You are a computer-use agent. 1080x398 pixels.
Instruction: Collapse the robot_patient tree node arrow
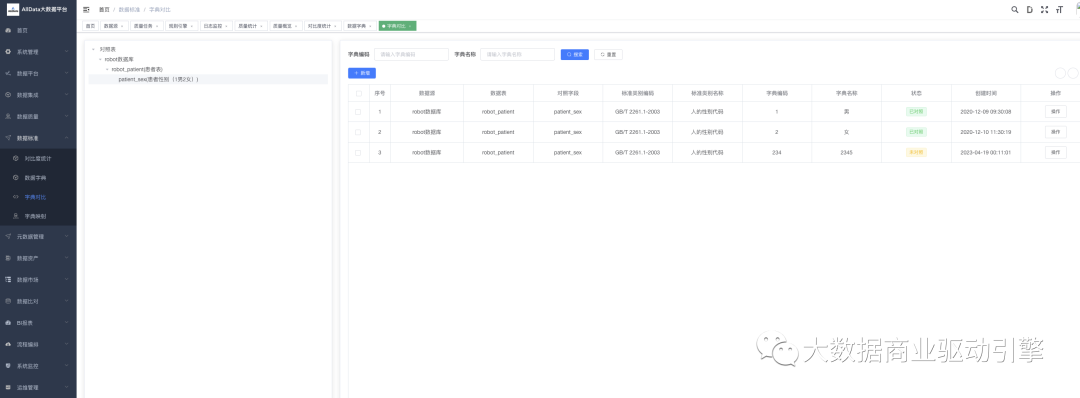(107, 70)
